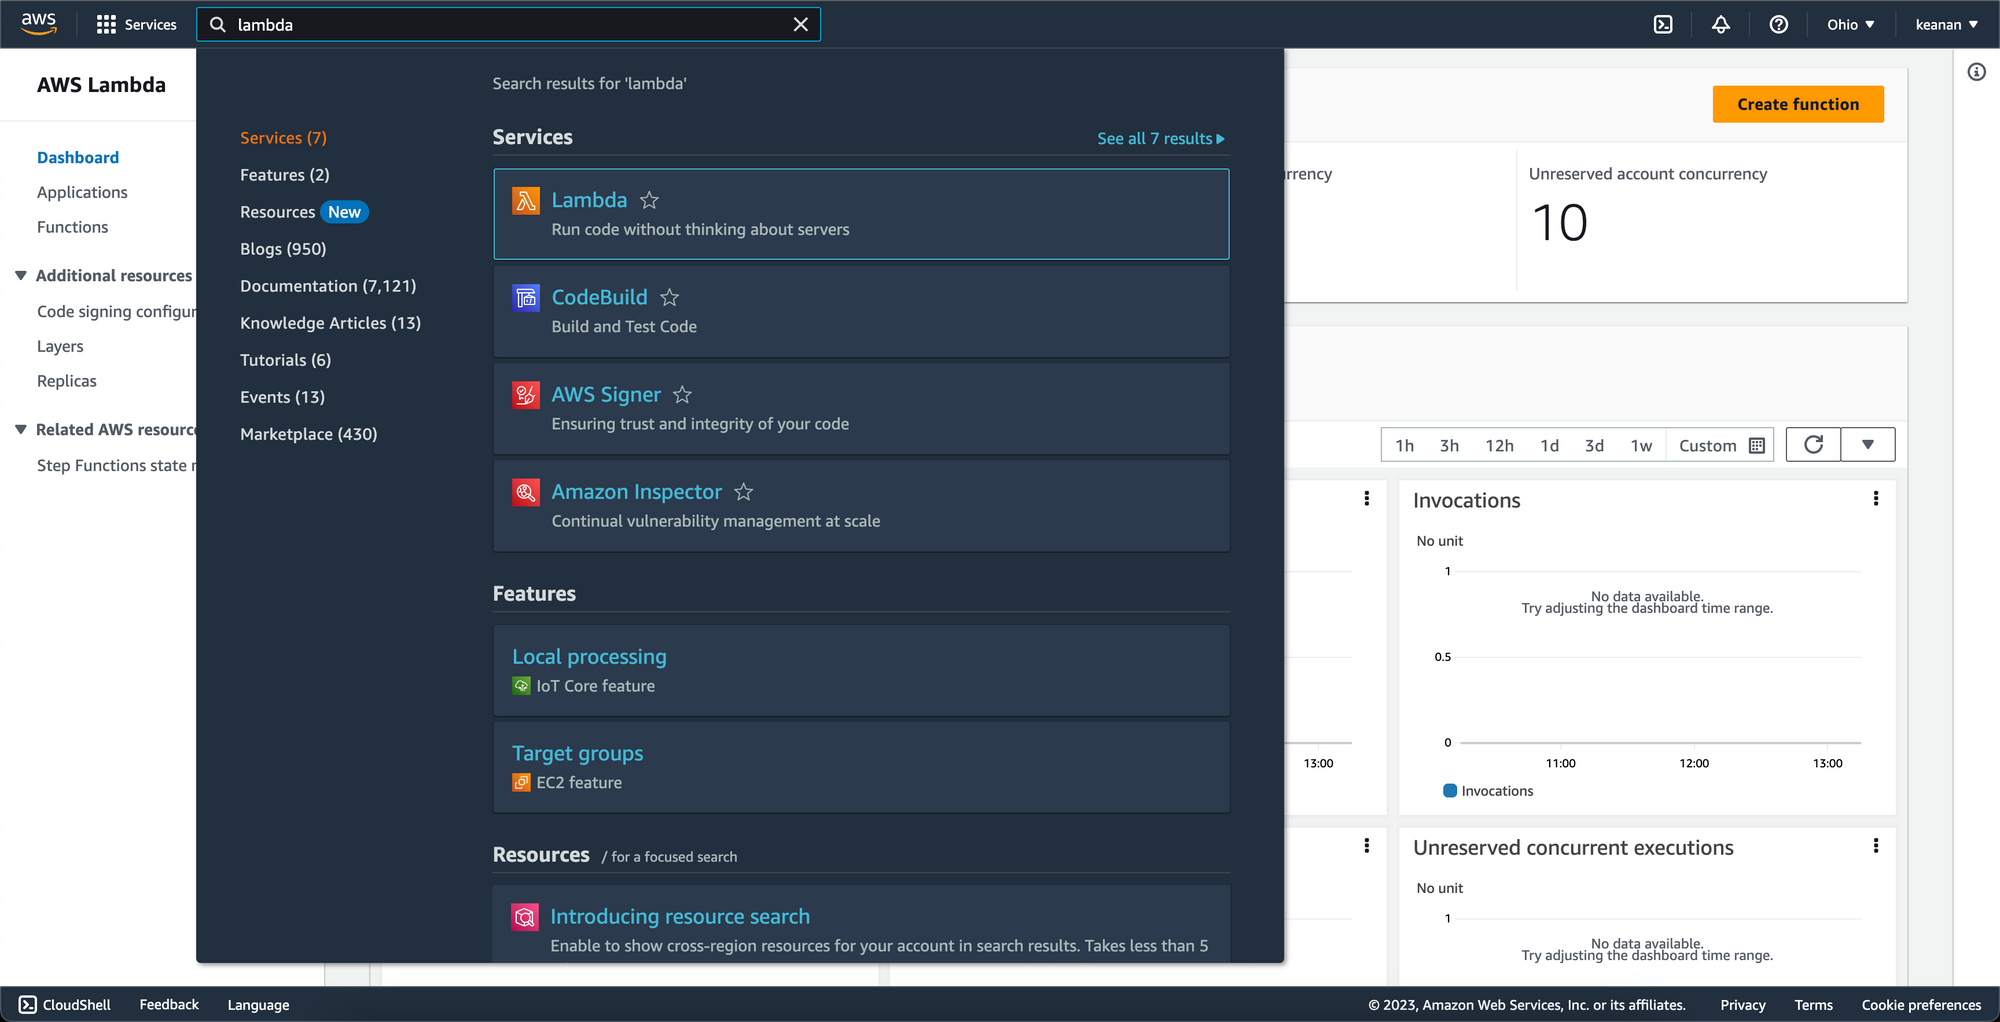This screenshot has height=1022, width=2000.
Task: Select Resources New search category
Action: tap(304, 212)
